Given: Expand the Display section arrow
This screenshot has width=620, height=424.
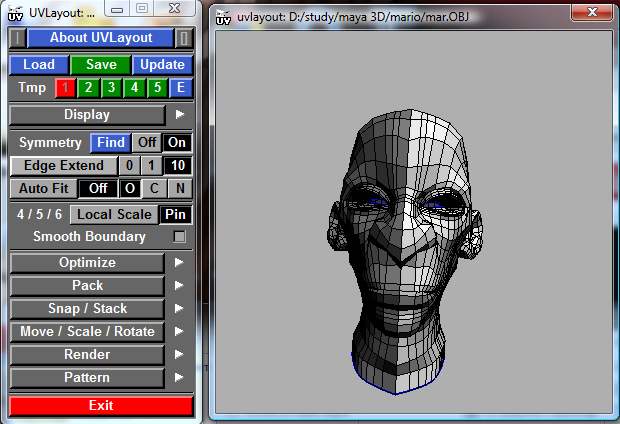Looking at the screenshot, I should [180, 115].
